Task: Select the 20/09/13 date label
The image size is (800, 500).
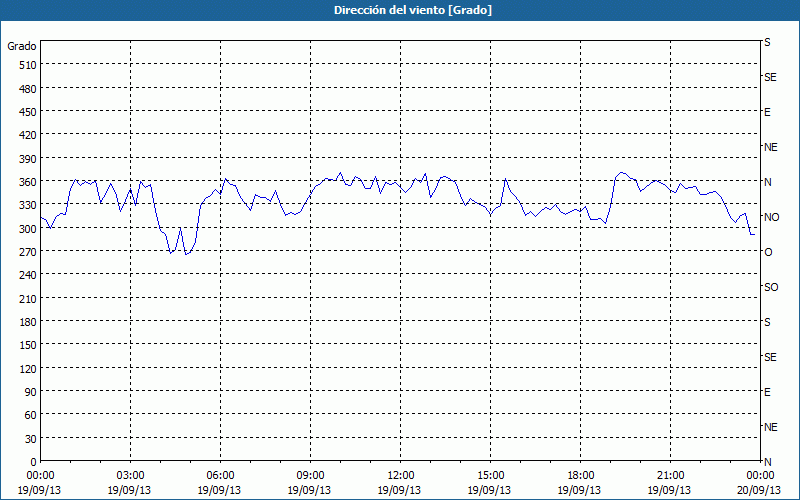Action: point(760,490)
